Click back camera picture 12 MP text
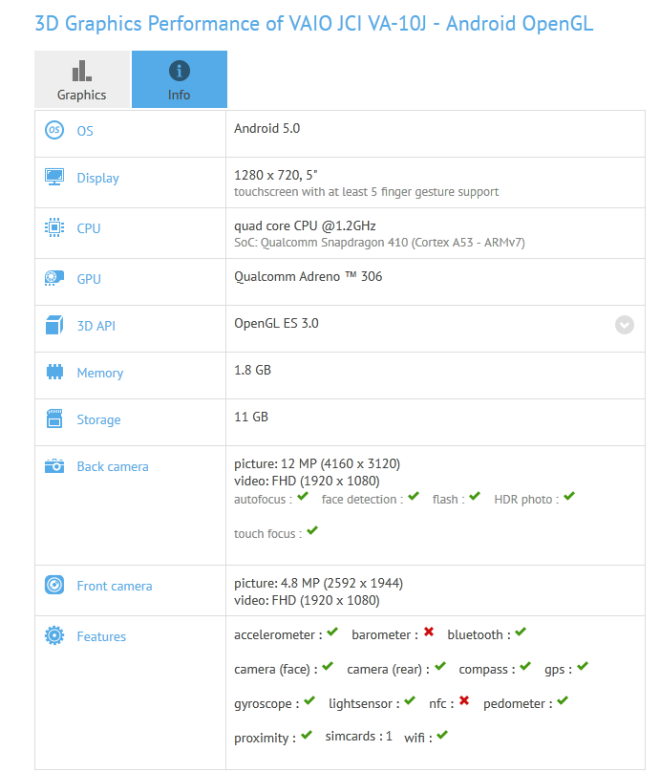This screenshot has width=660, height=772. coord(317,464)
